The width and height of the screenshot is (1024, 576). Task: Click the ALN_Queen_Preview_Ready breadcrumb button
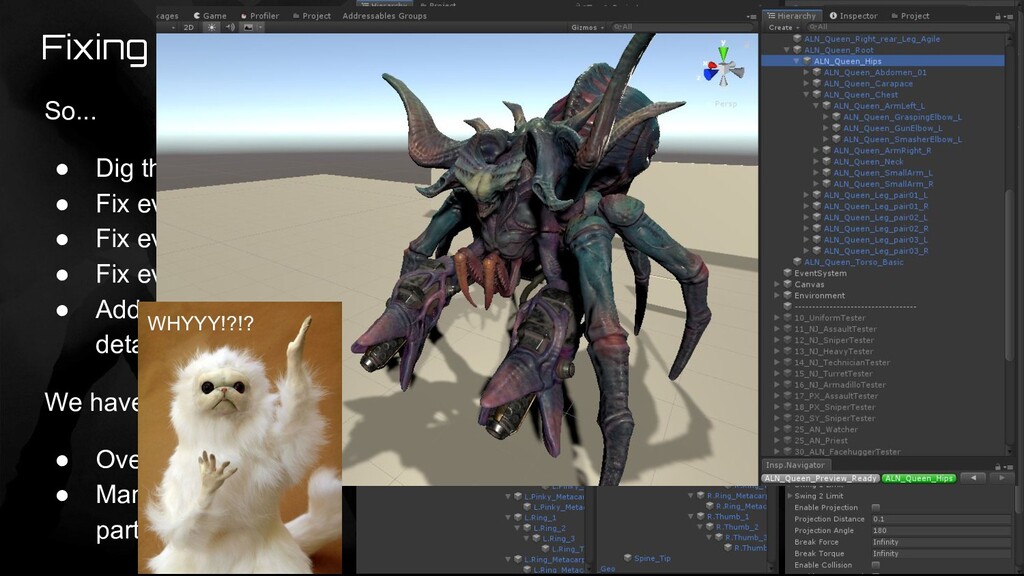click(x=820, y=478)
